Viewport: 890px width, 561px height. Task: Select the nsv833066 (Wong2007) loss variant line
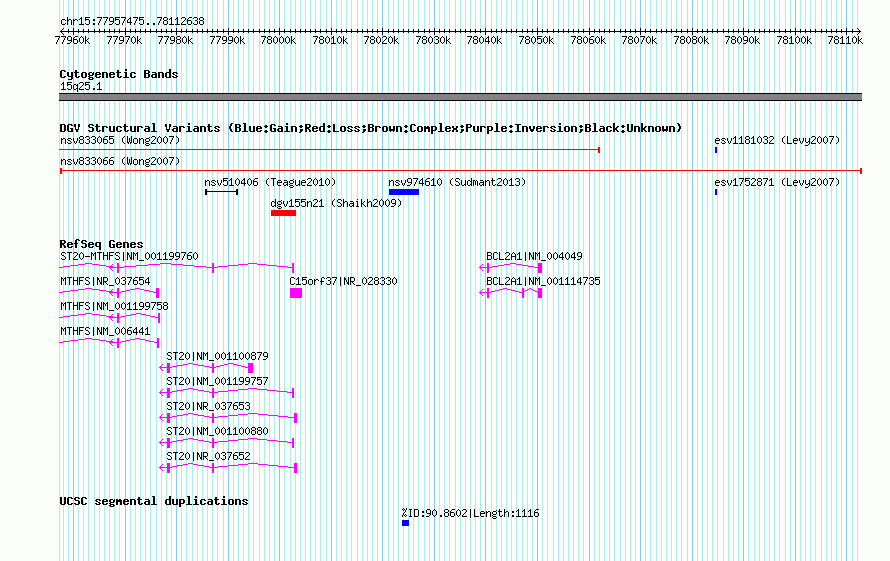pyautogui.click(x=461, y=170)
